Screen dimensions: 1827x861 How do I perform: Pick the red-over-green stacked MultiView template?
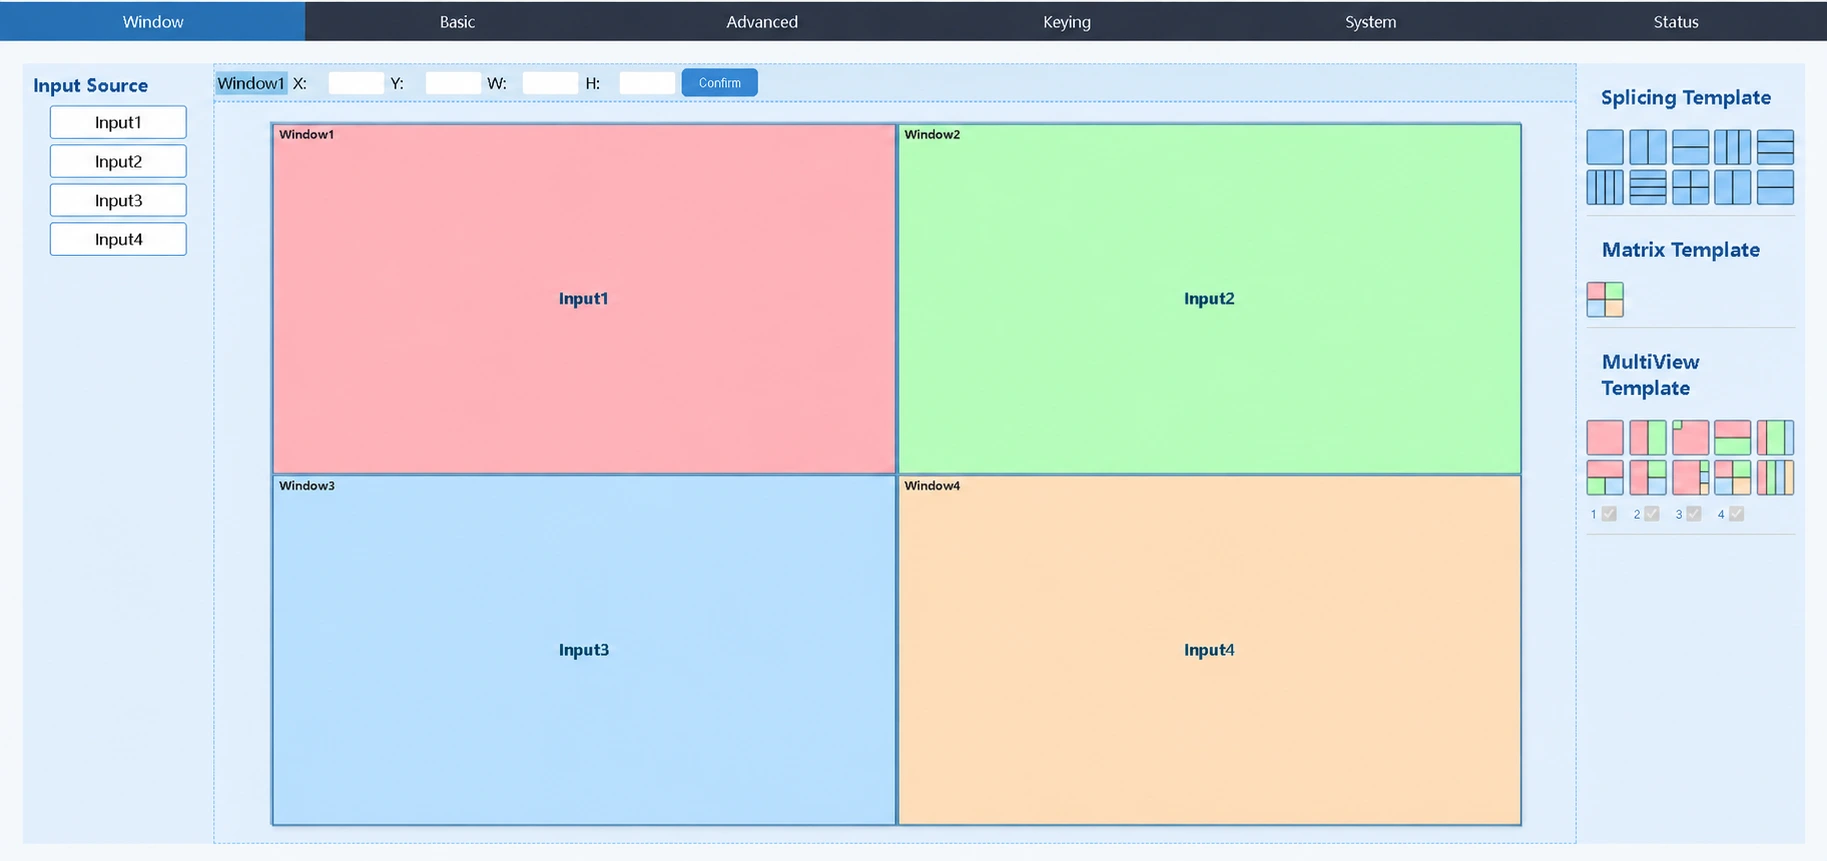coord(1732,438)
